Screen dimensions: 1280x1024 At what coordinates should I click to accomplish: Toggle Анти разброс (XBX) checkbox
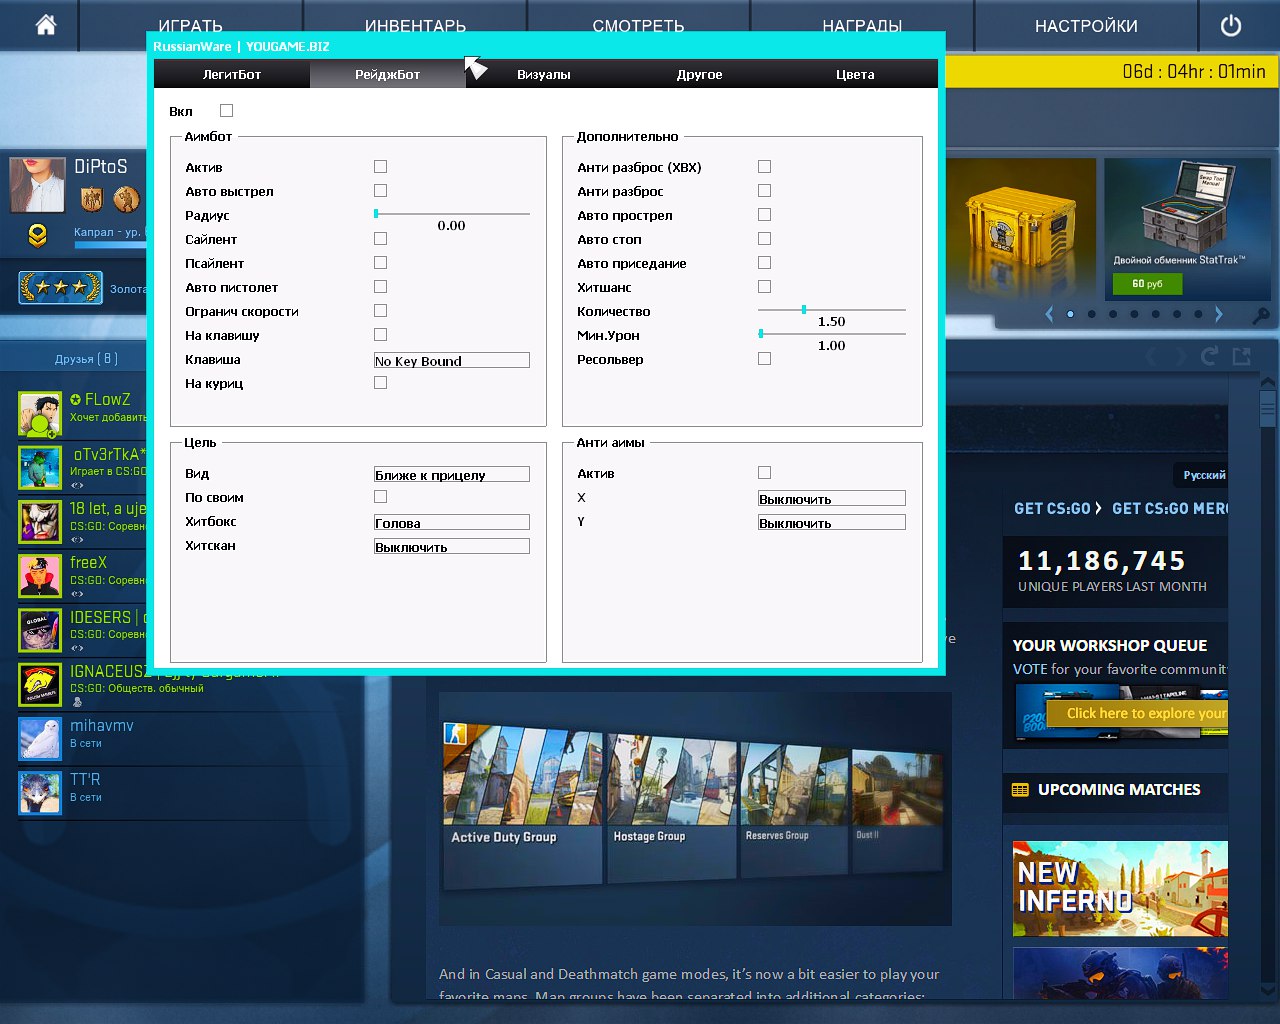point(764,167)
